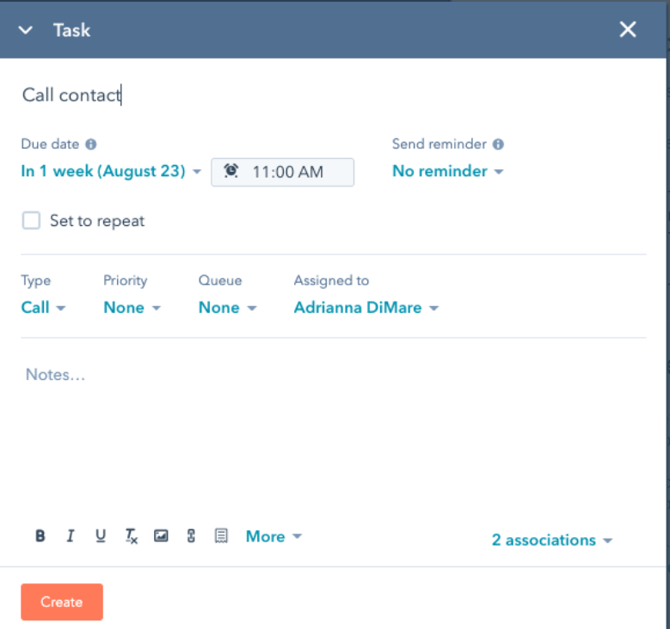
Task: Clear text formatting icon
Action: [x=131, y=536]
